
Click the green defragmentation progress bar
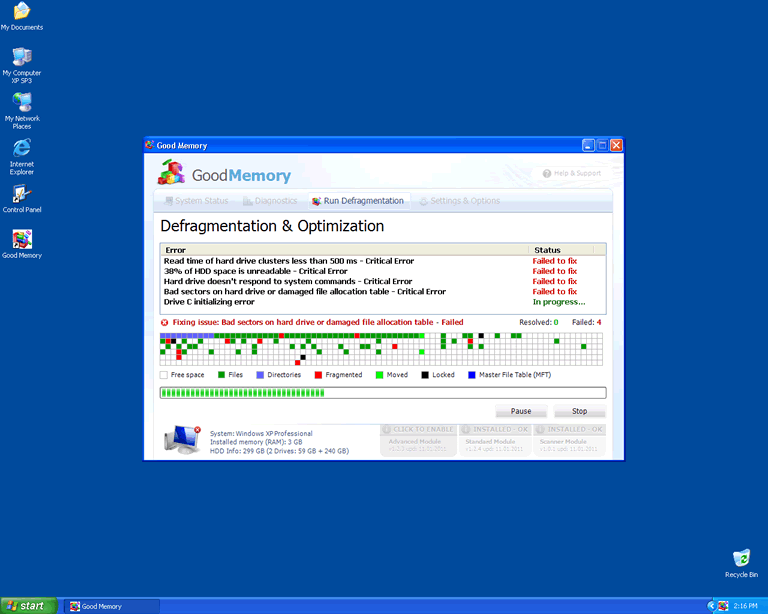point(383,393)
